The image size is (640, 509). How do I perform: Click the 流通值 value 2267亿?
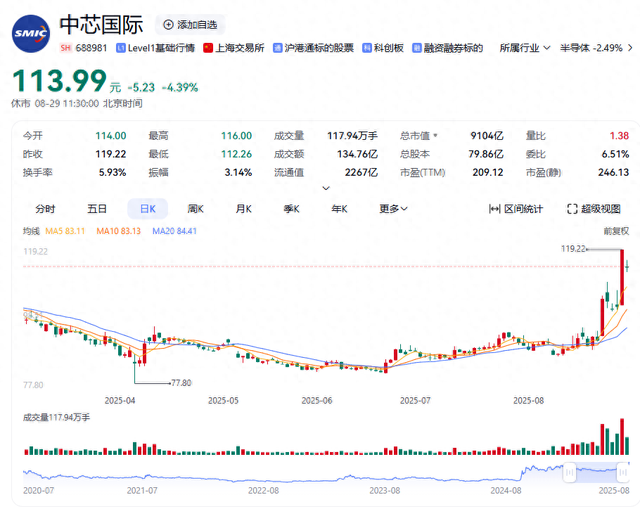[361, 172]
